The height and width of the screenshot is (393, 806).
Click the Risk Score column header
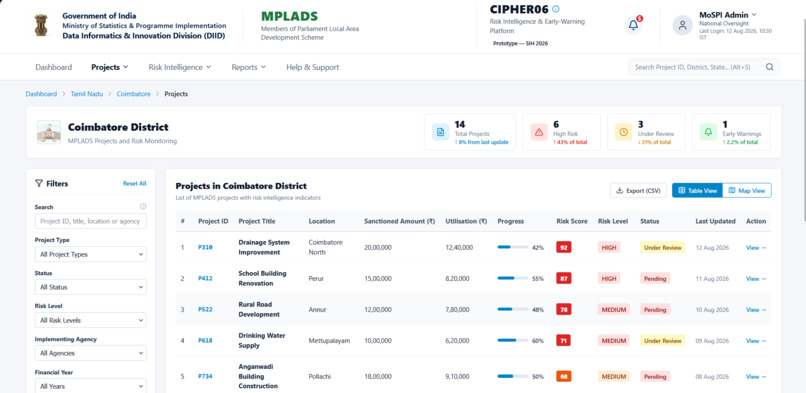click(x=572, y=221)
